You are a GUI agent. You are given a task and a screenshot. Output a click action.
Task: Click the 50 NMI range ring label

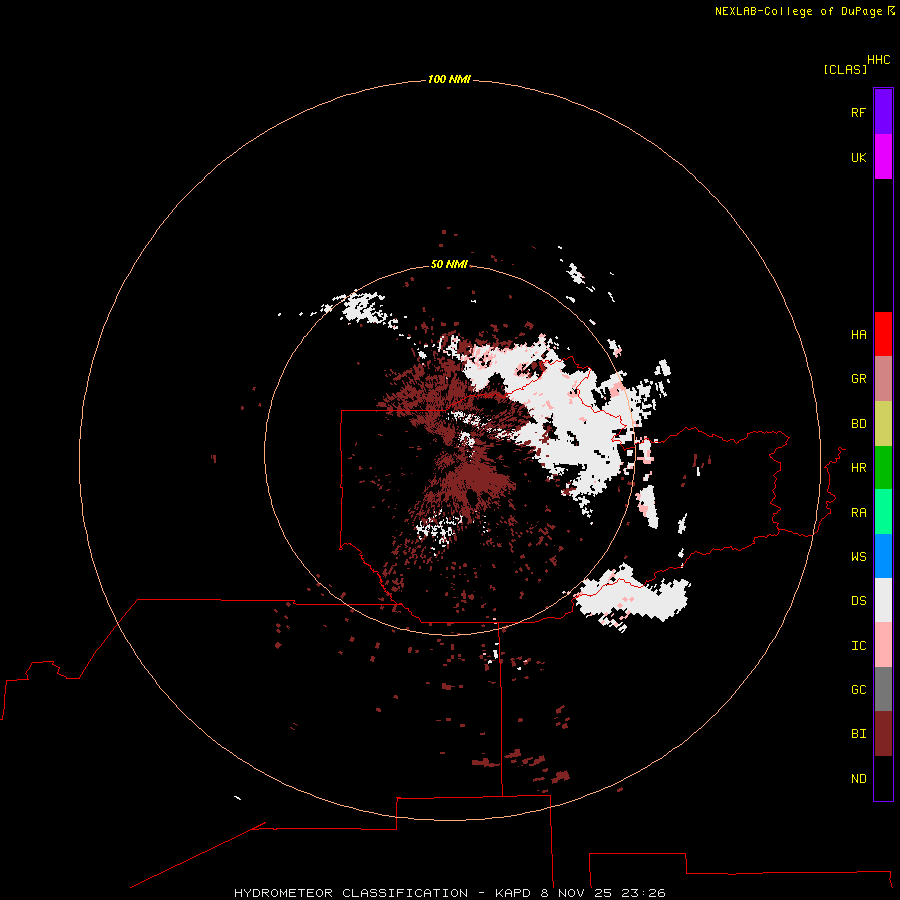(x=449, y=264)
